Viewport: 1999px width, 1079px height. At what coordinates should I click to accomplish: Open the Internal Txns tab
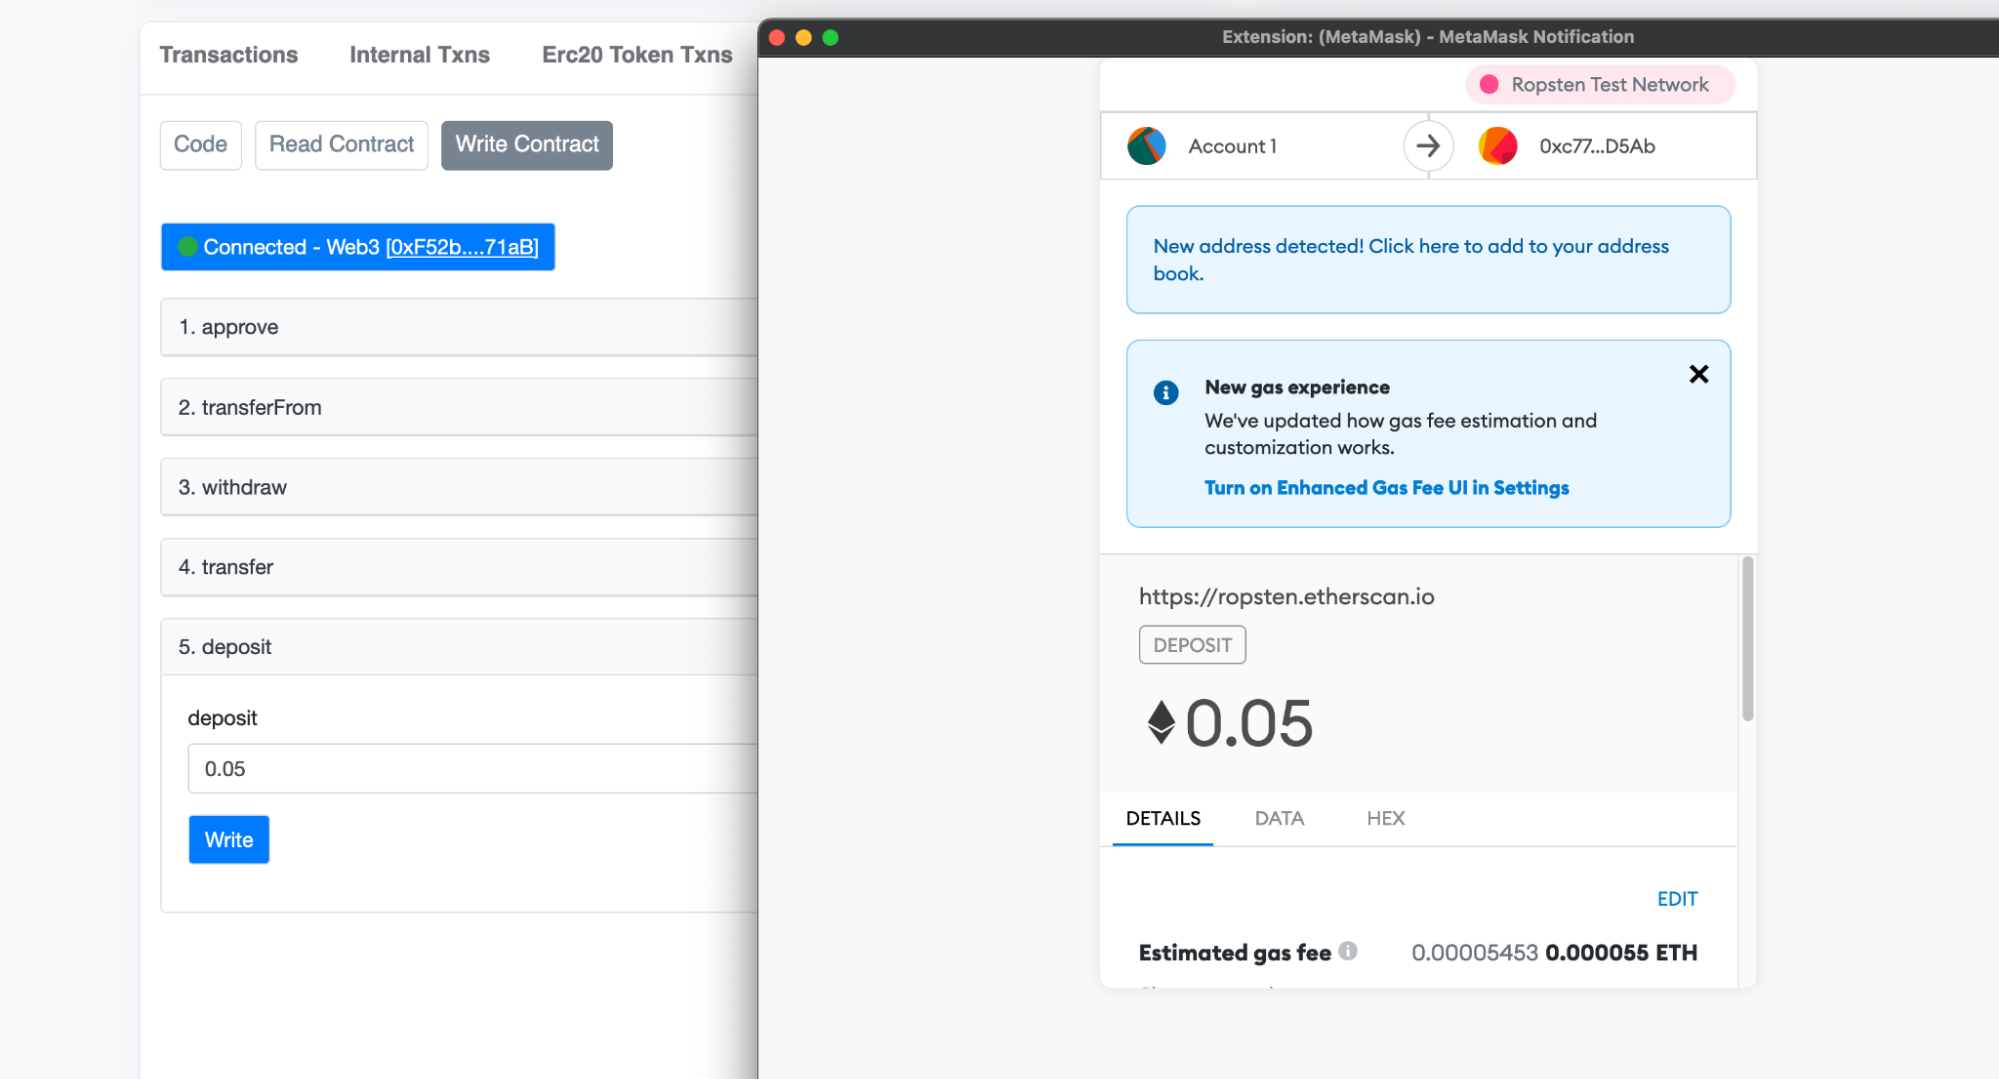(419, 55)
